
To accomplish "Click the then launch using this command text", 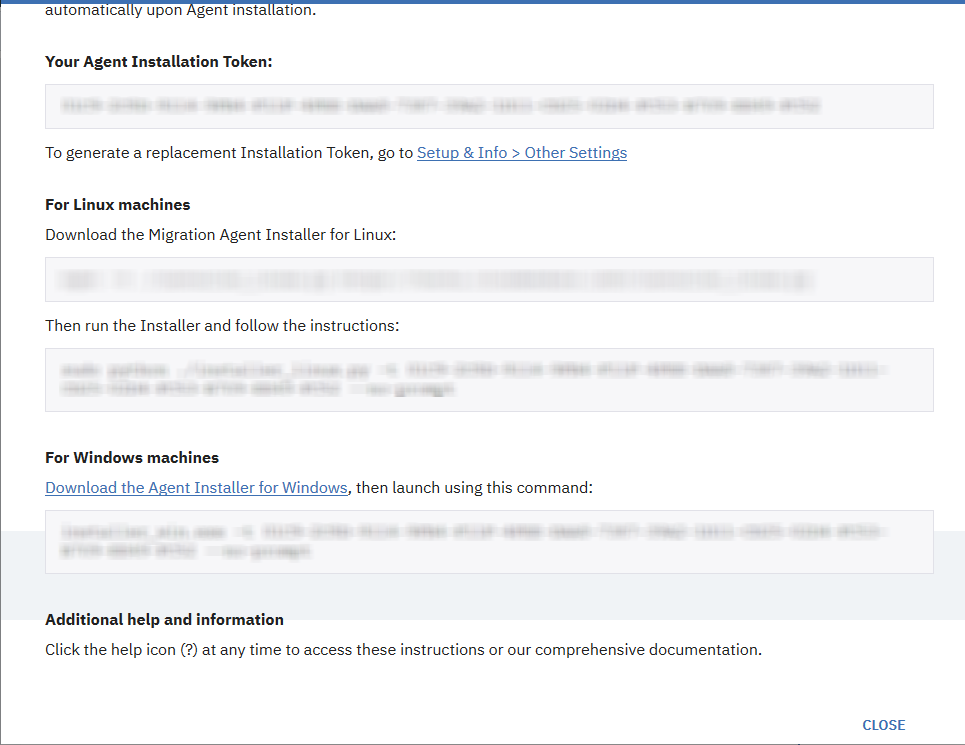I will (470, 487).
